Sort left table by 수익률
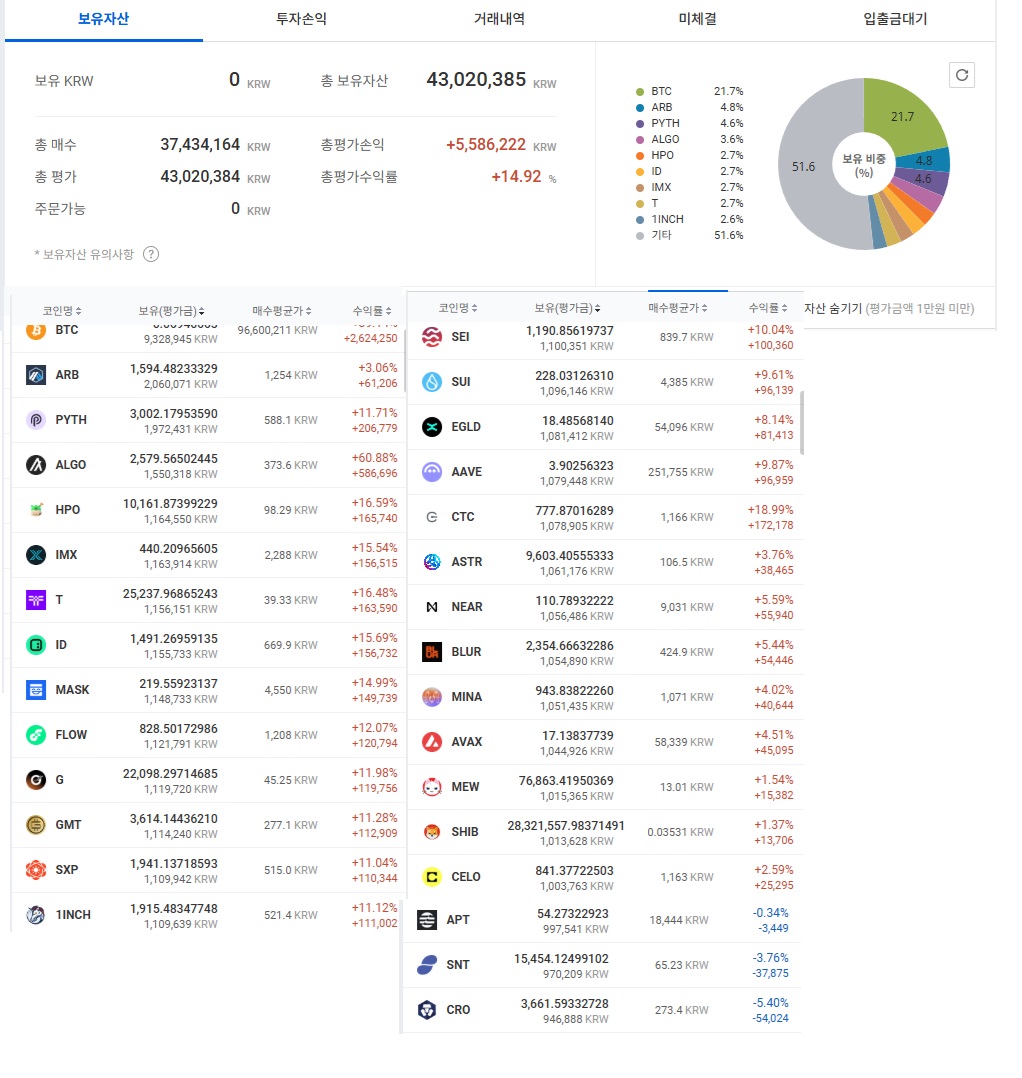The image size is (1022, 1078). click(x=372, y=311)
